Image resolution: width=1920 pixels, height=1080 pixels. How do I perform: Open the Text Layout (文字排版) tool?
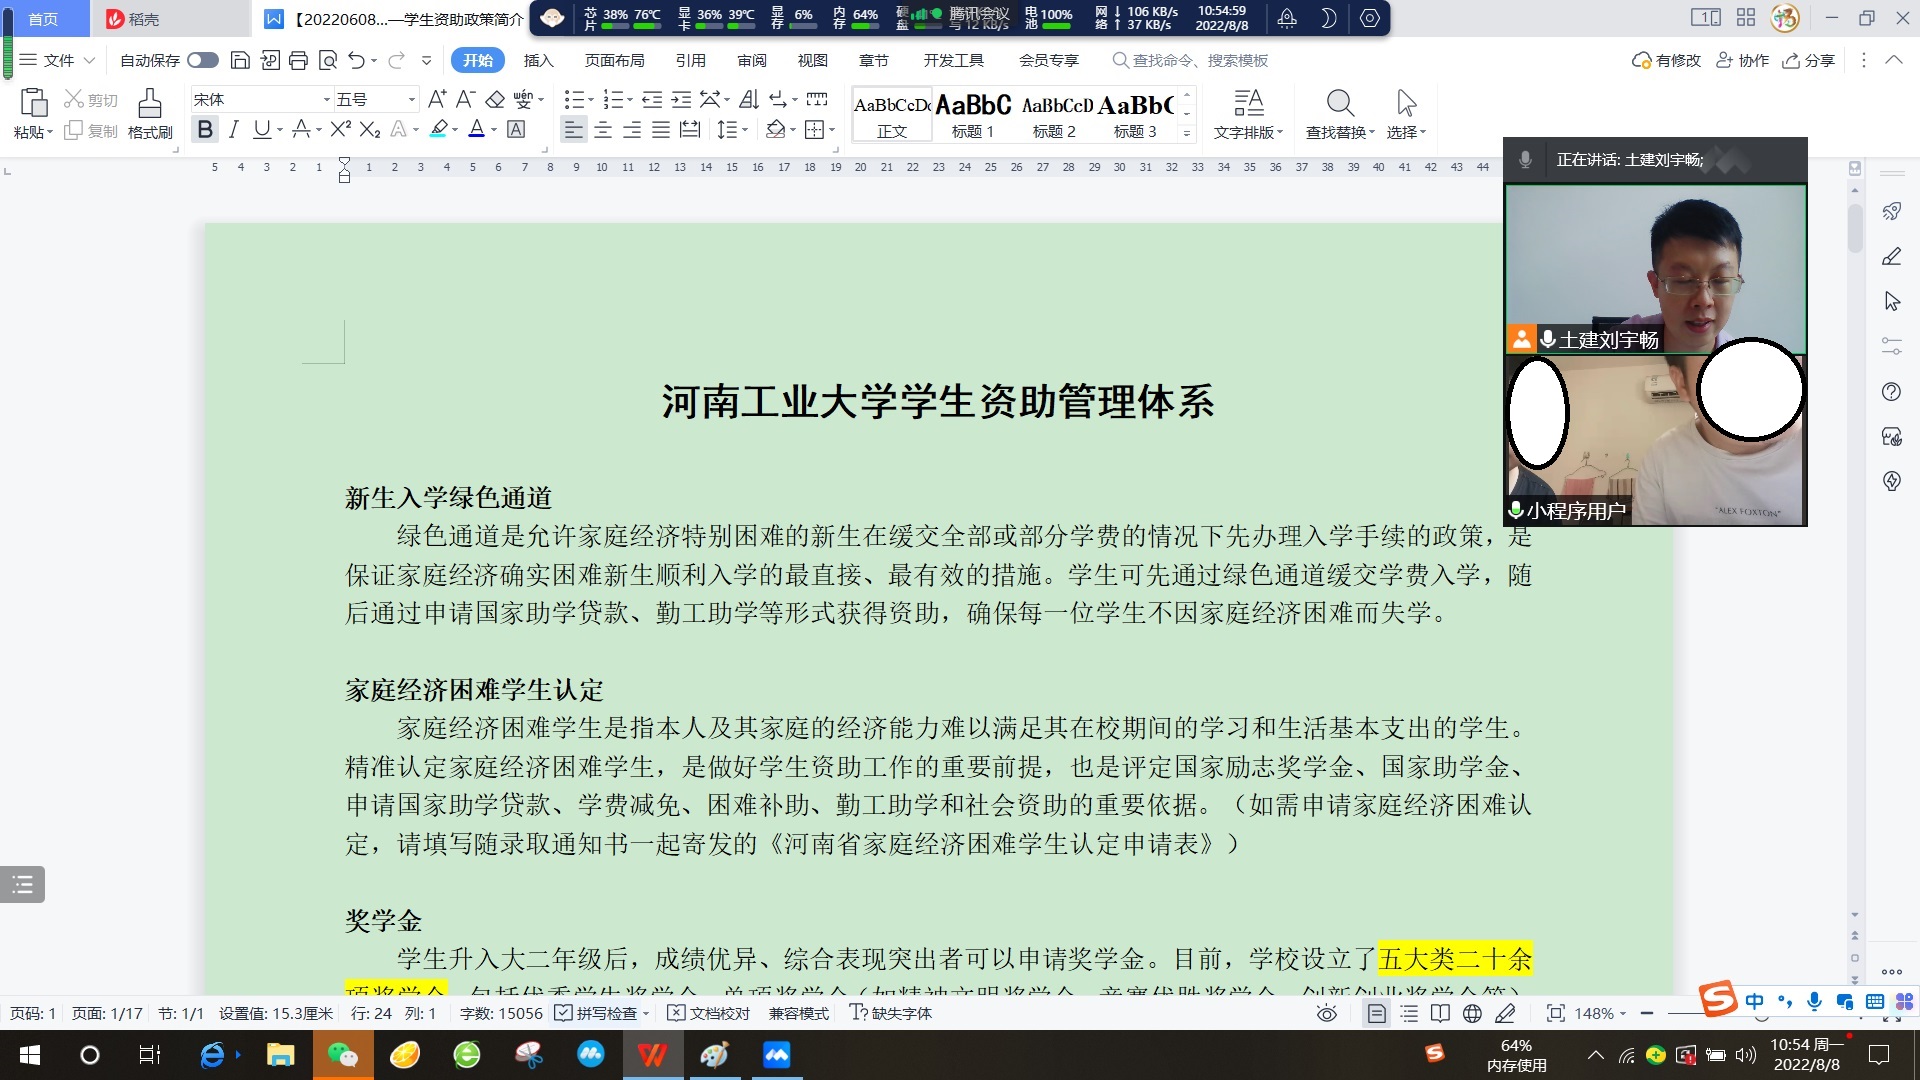[1248, 114]
